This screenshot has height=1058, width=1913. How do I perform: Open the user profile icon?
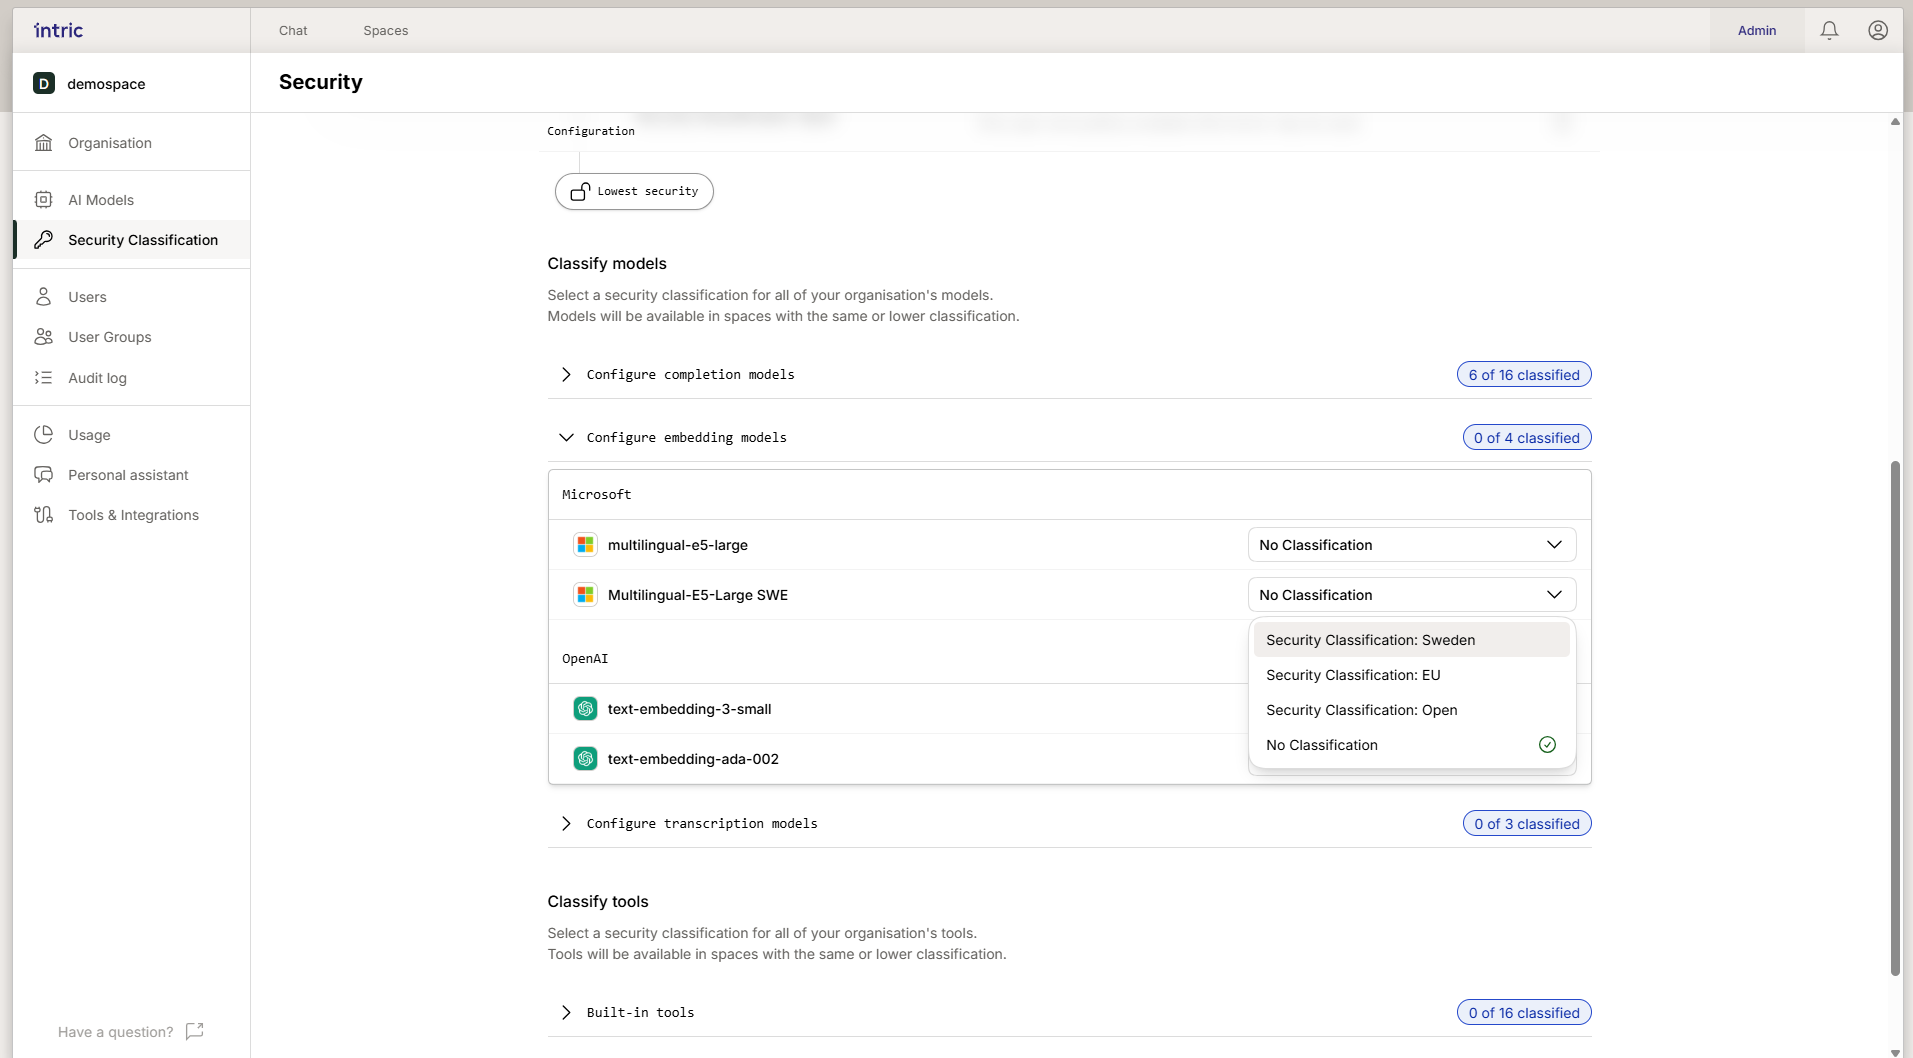tap(1877, 30)
